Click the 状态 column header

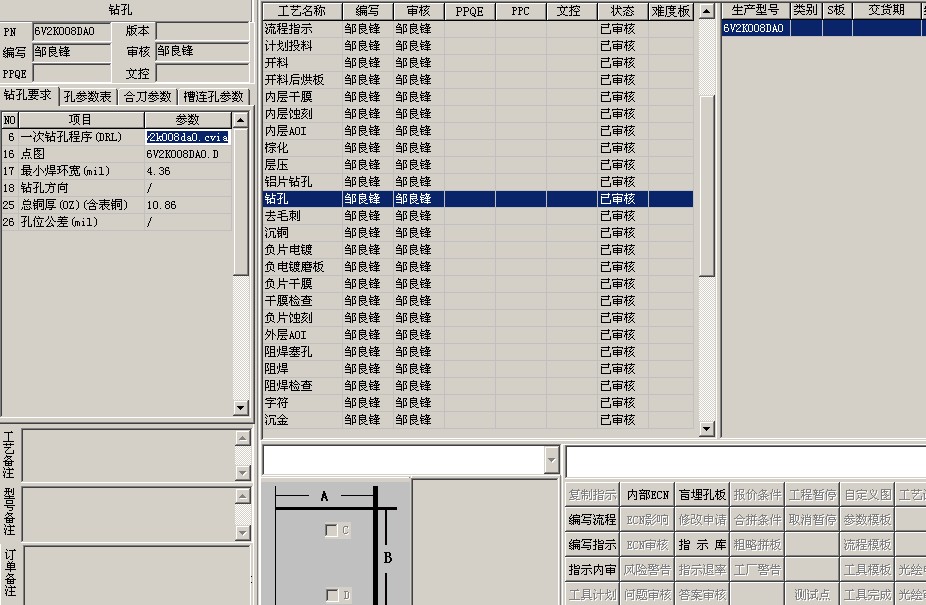(622, 11)
